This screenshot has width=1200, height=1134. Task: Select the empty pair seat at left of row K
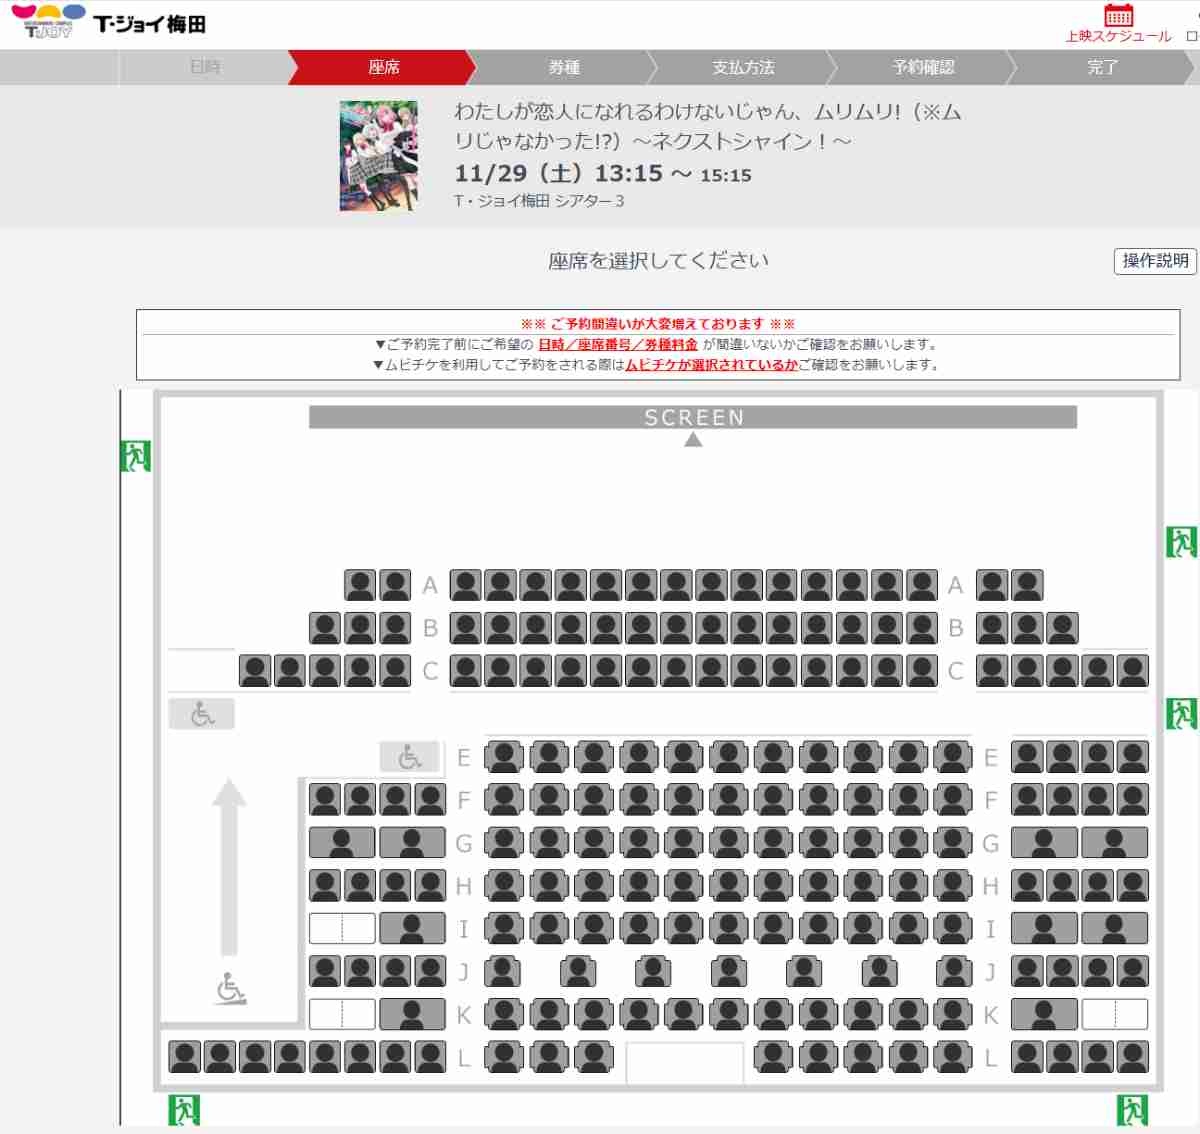[x=342, y=1014]
